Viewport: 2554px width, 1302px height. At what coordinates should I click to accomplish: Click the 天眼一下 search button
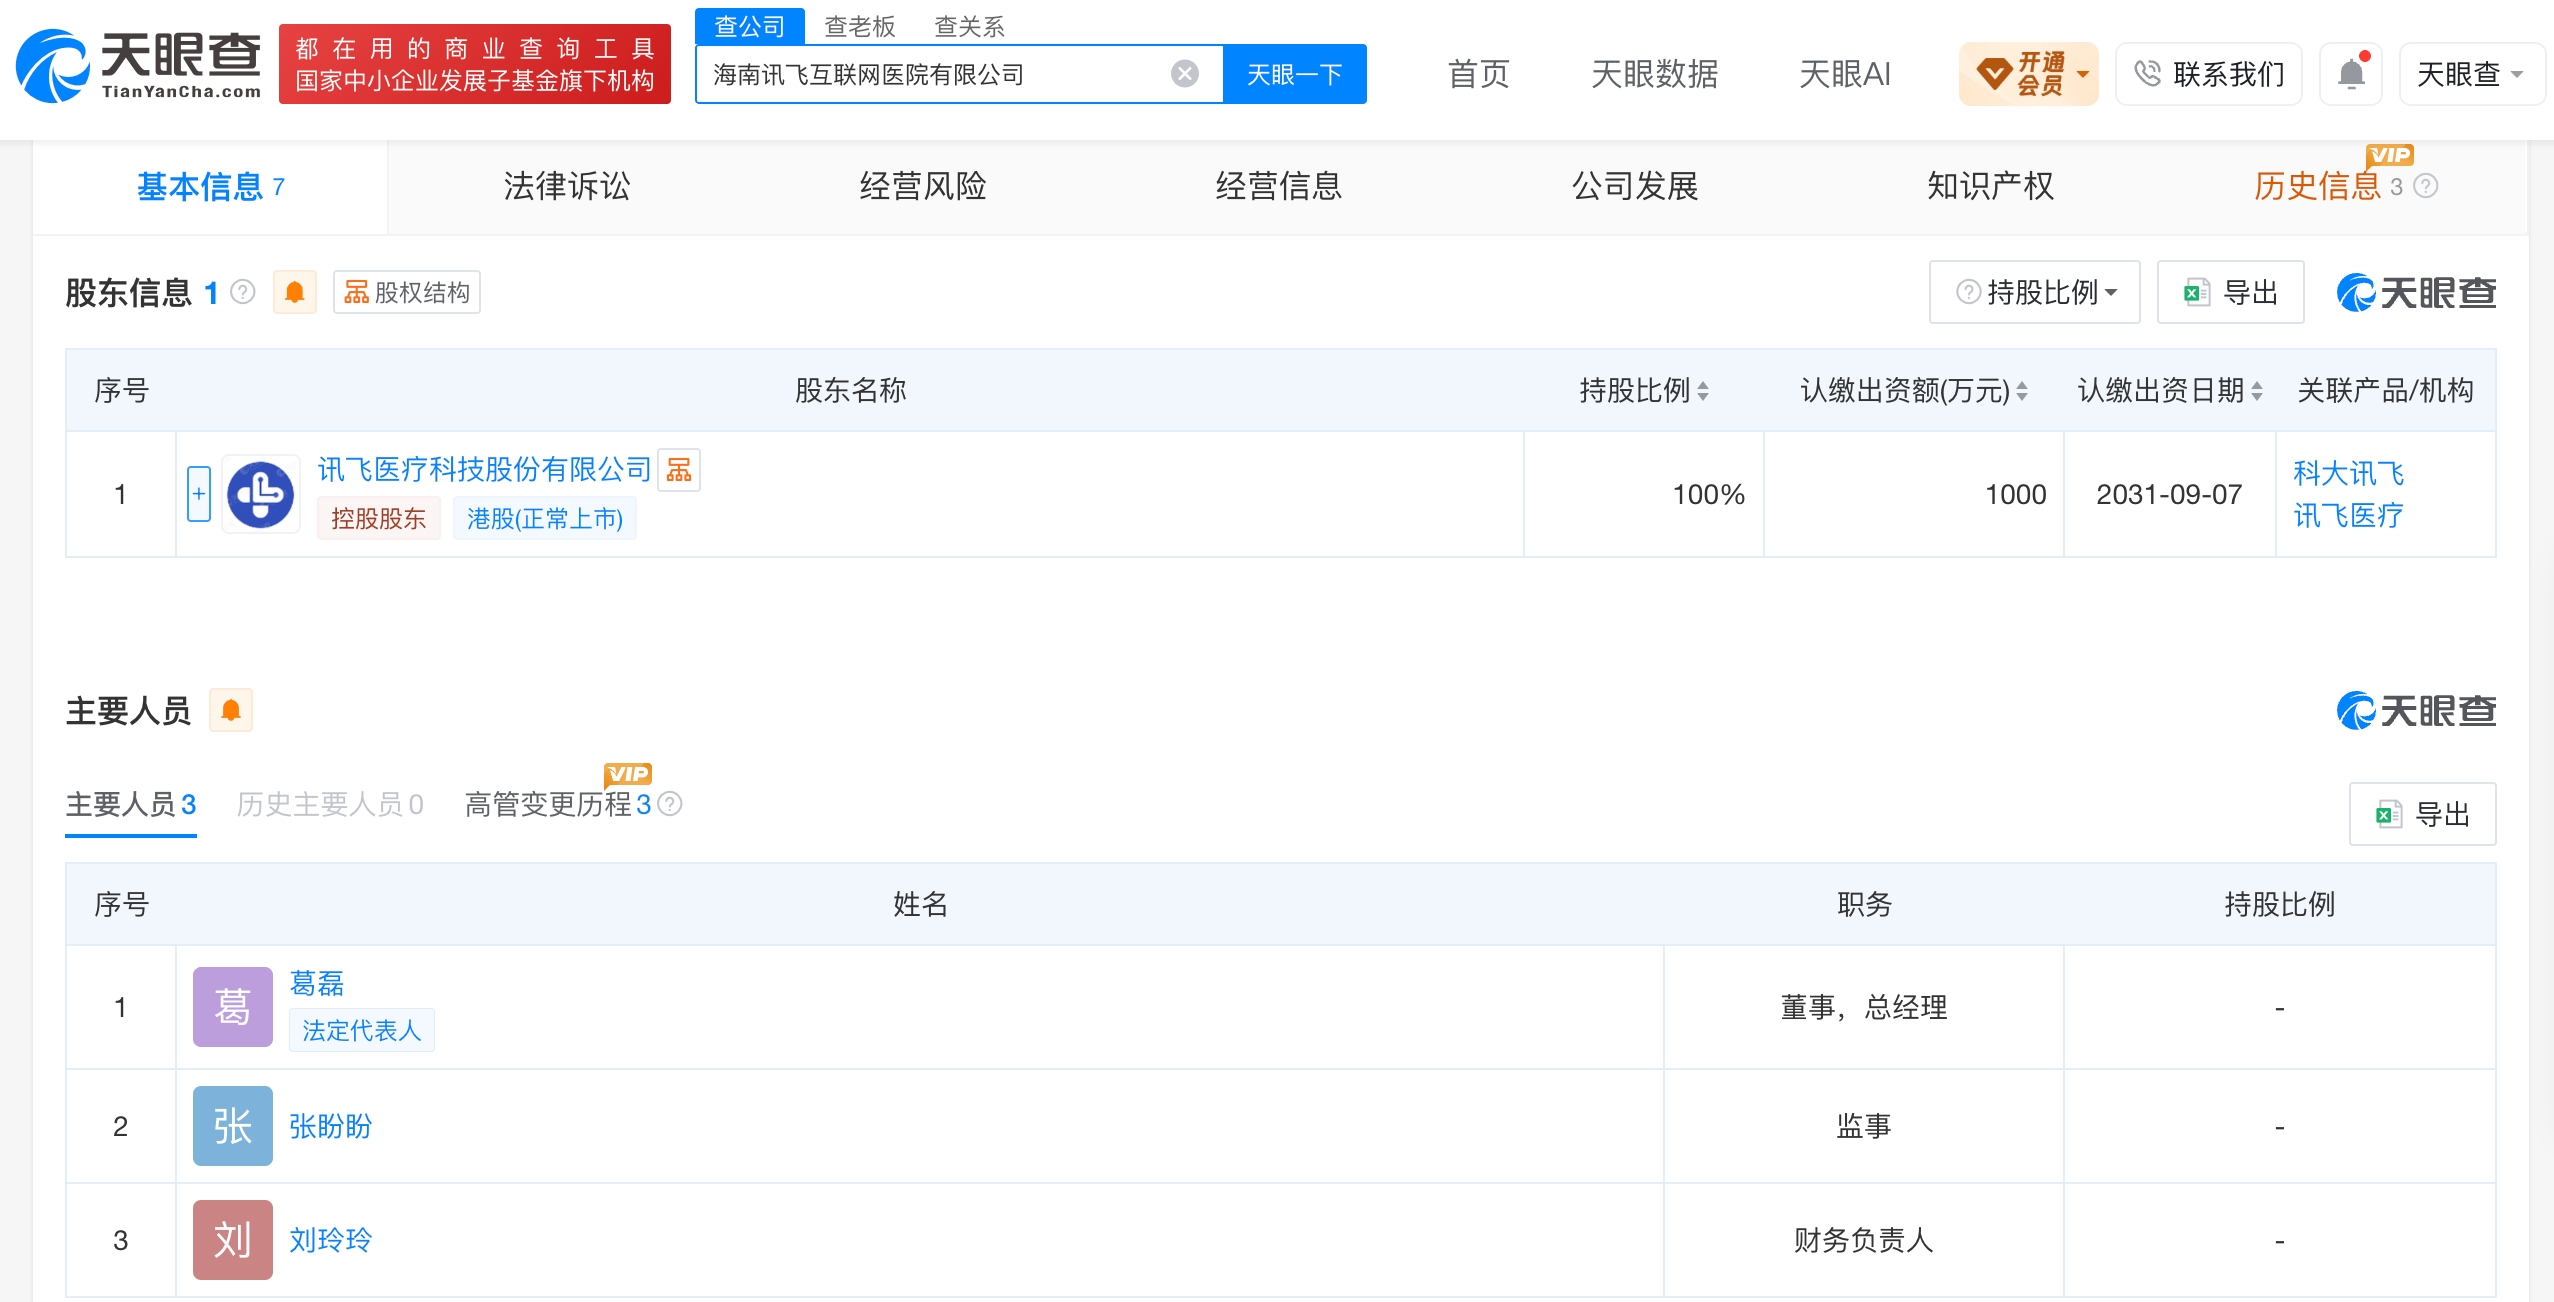click(x=1294, y=74)
